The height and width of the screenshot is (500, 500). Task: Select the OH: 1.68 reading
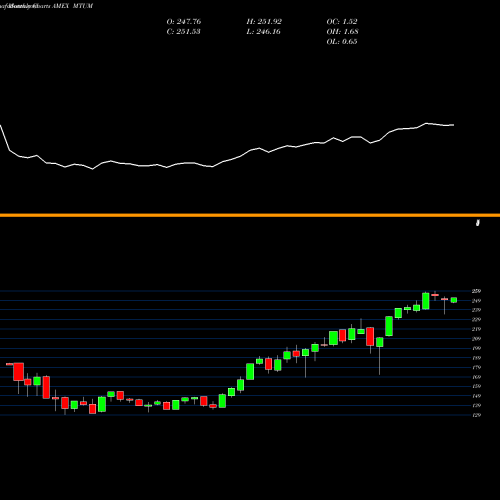coord(342,32)
